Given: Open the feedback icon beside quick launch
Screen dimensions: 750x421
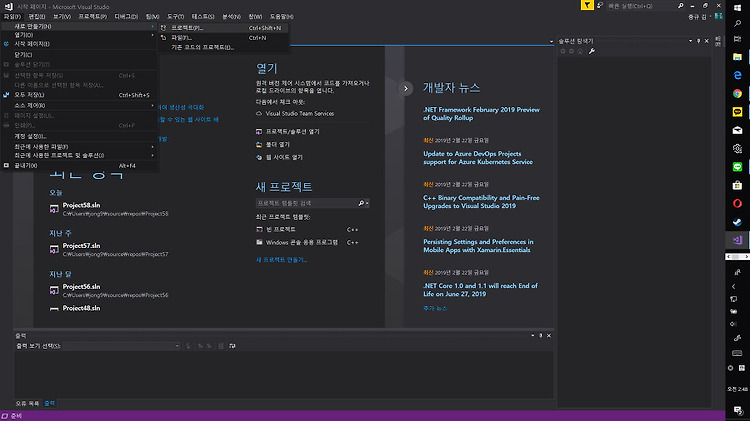Looking at the screenshot, I should coord(600,6).
